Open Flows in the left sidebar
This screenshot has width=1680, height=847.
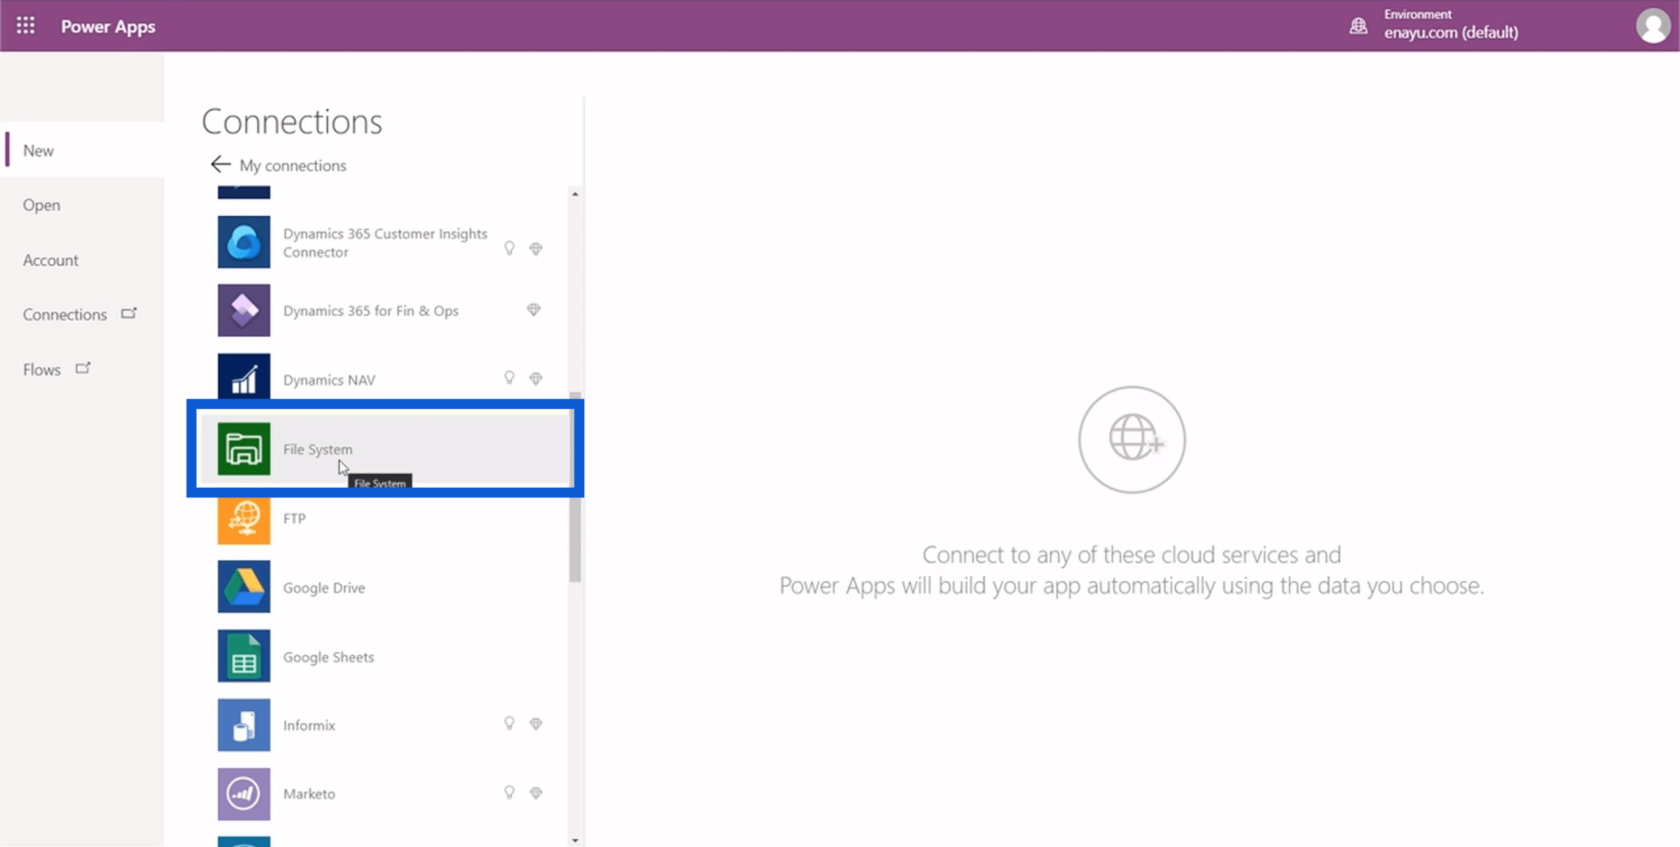pyautogui.click(x=84, y=369)
